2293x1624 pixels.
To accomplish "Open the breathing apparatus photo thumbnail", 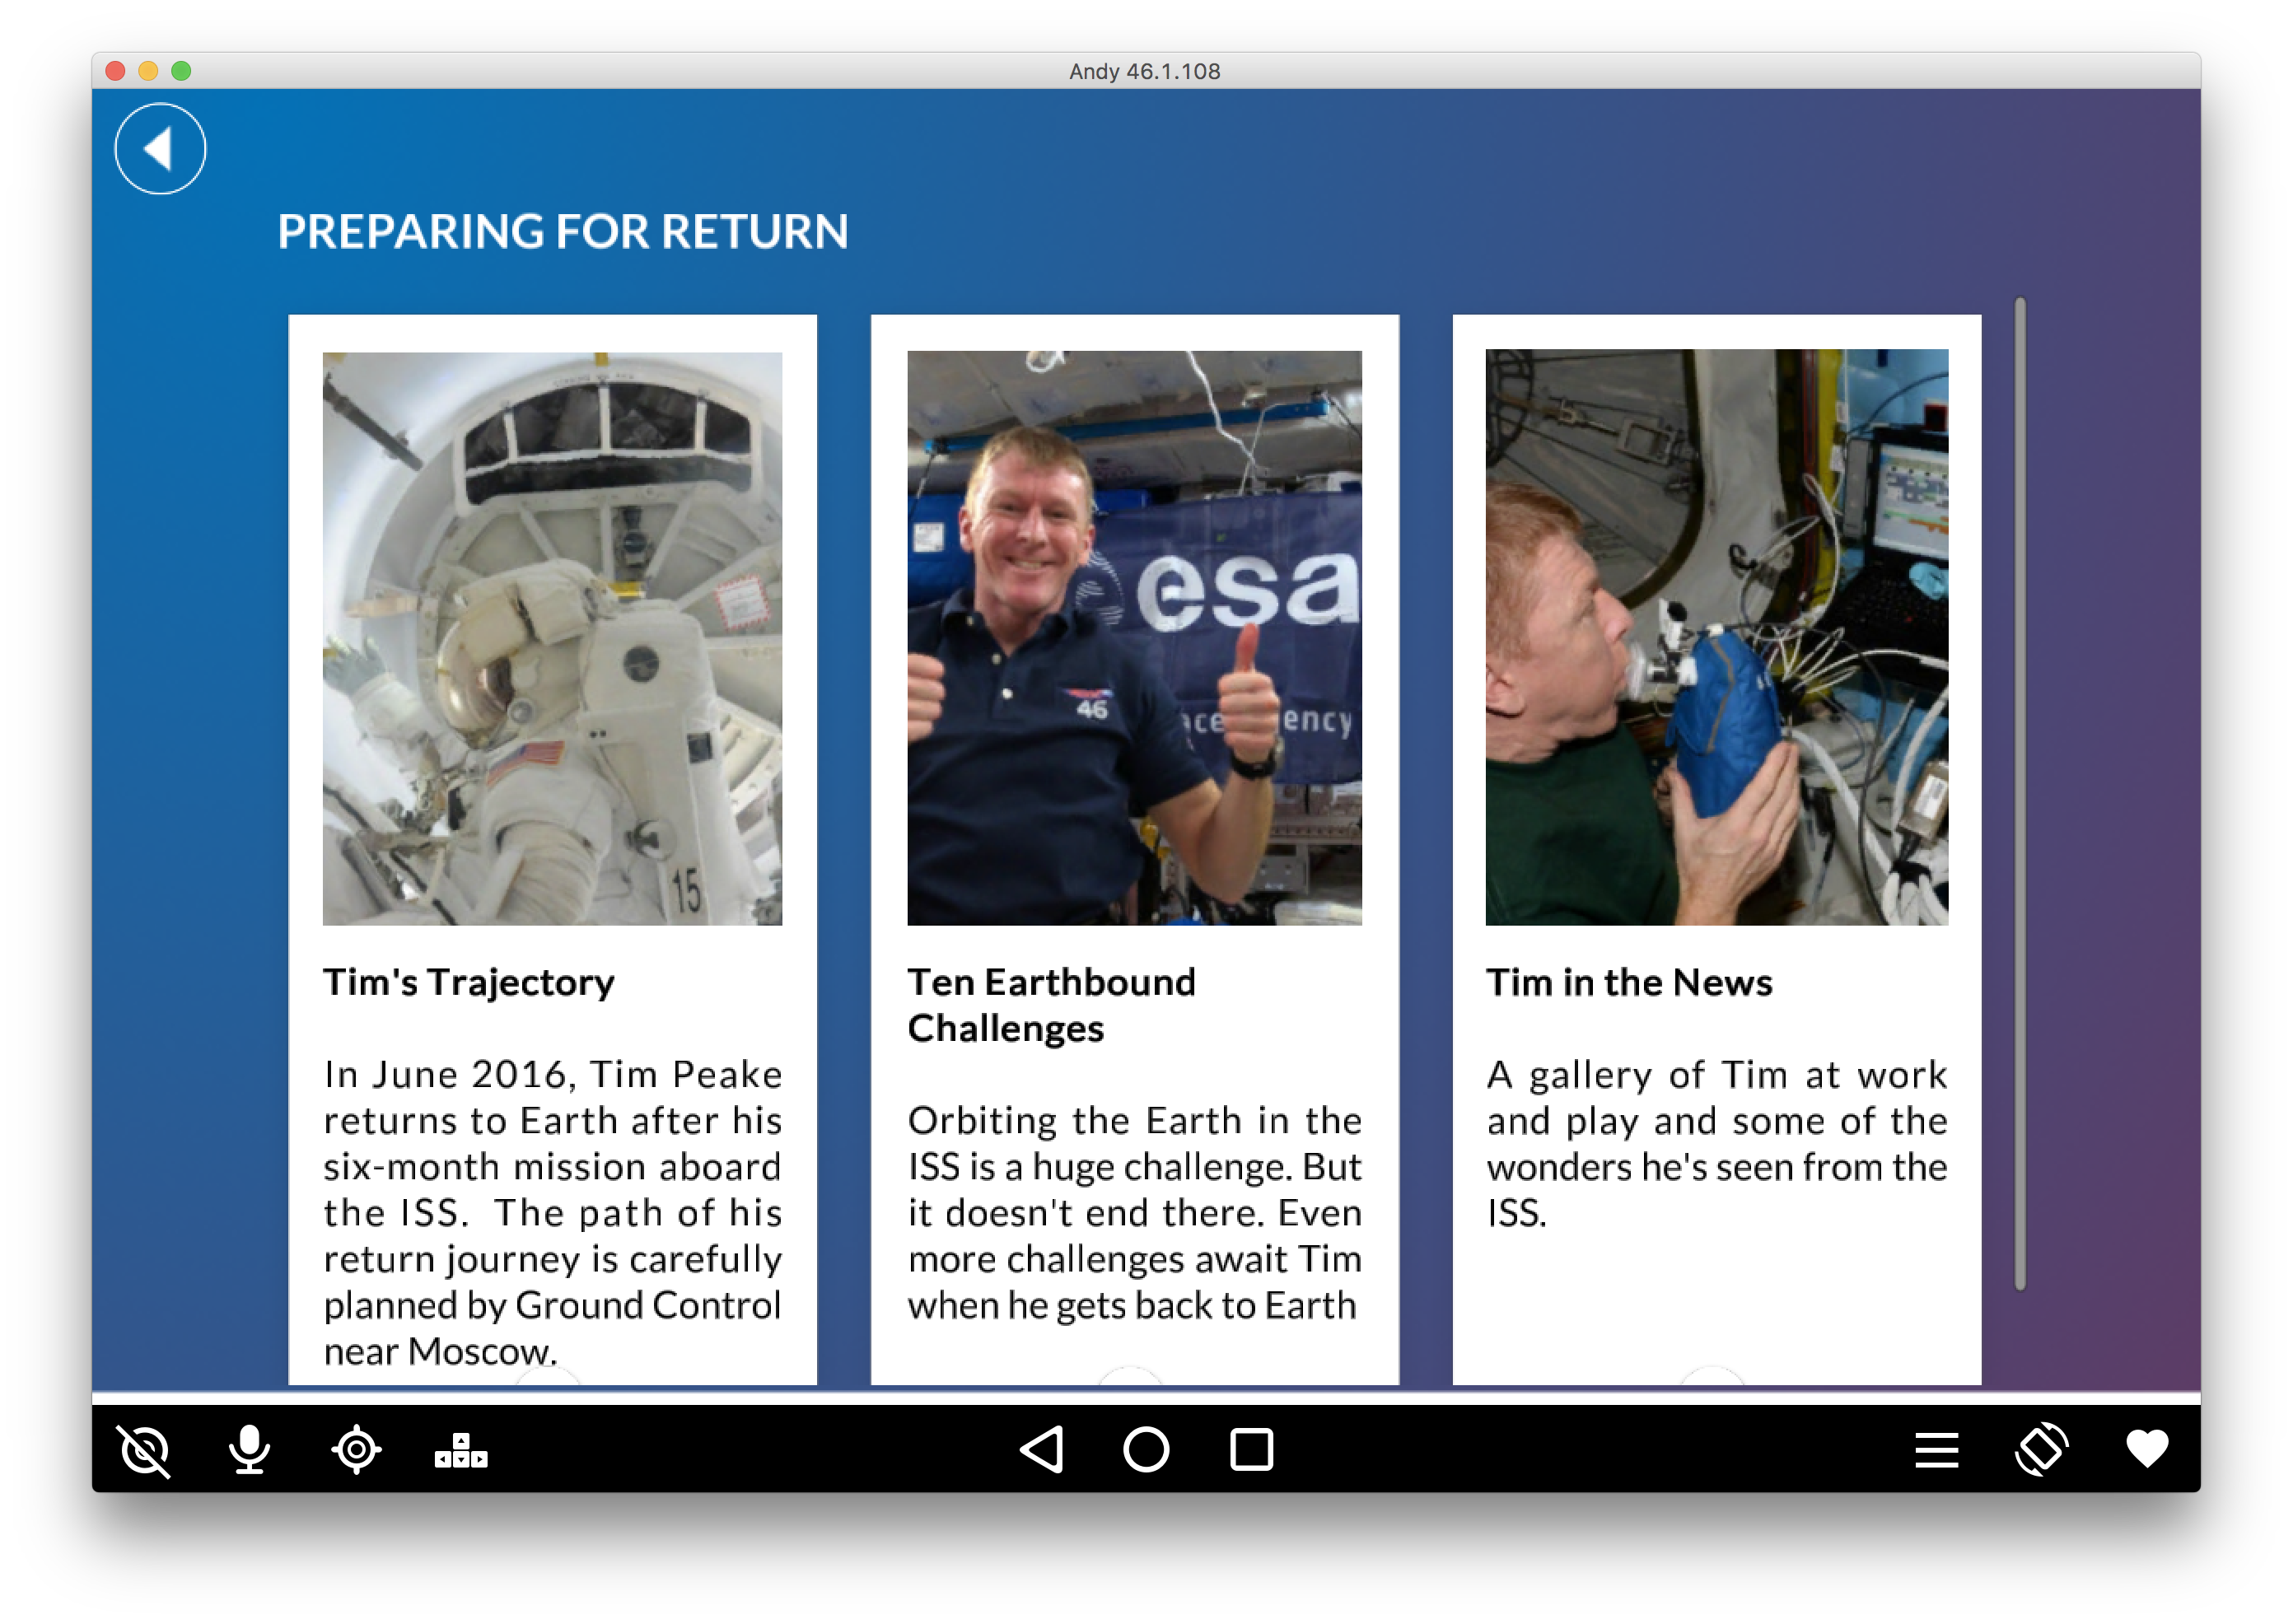I will pos(1716,637).
